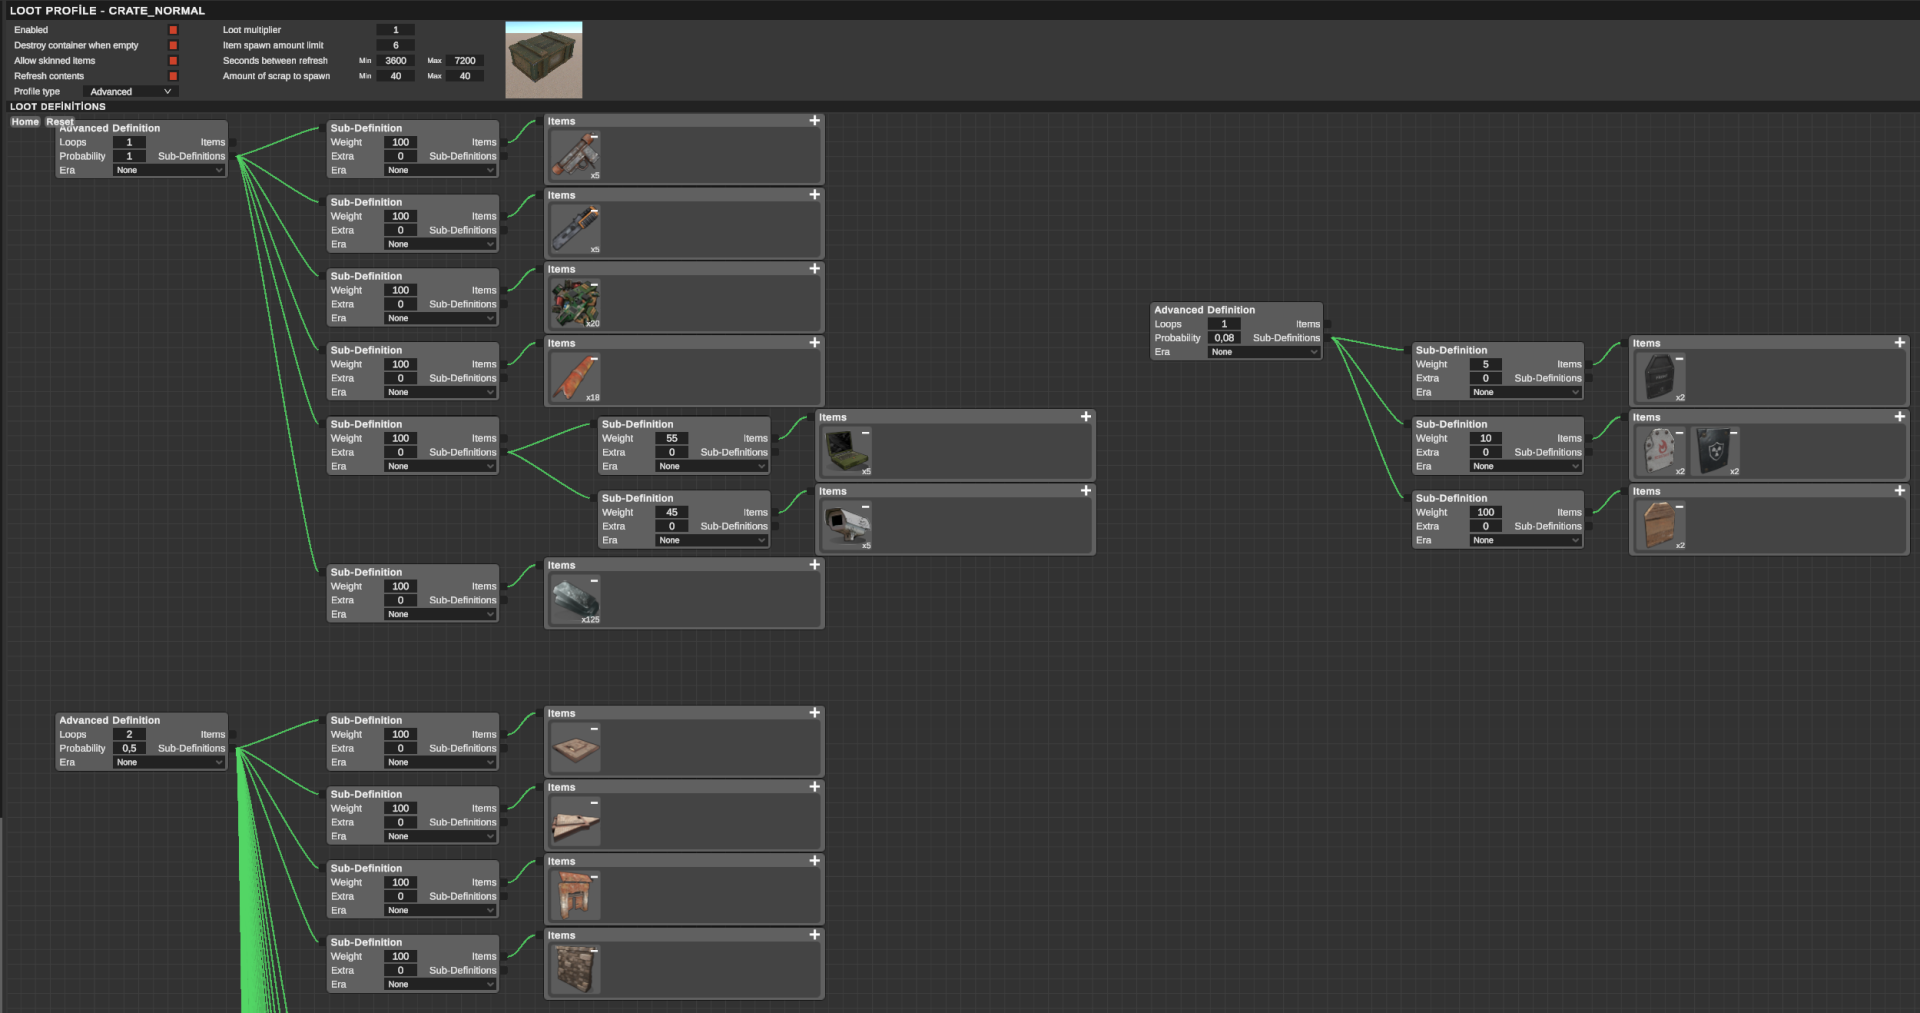Click the Seconds between refresh Max field
This screenshot has height=1013, width=1920.
coord(465,61)
